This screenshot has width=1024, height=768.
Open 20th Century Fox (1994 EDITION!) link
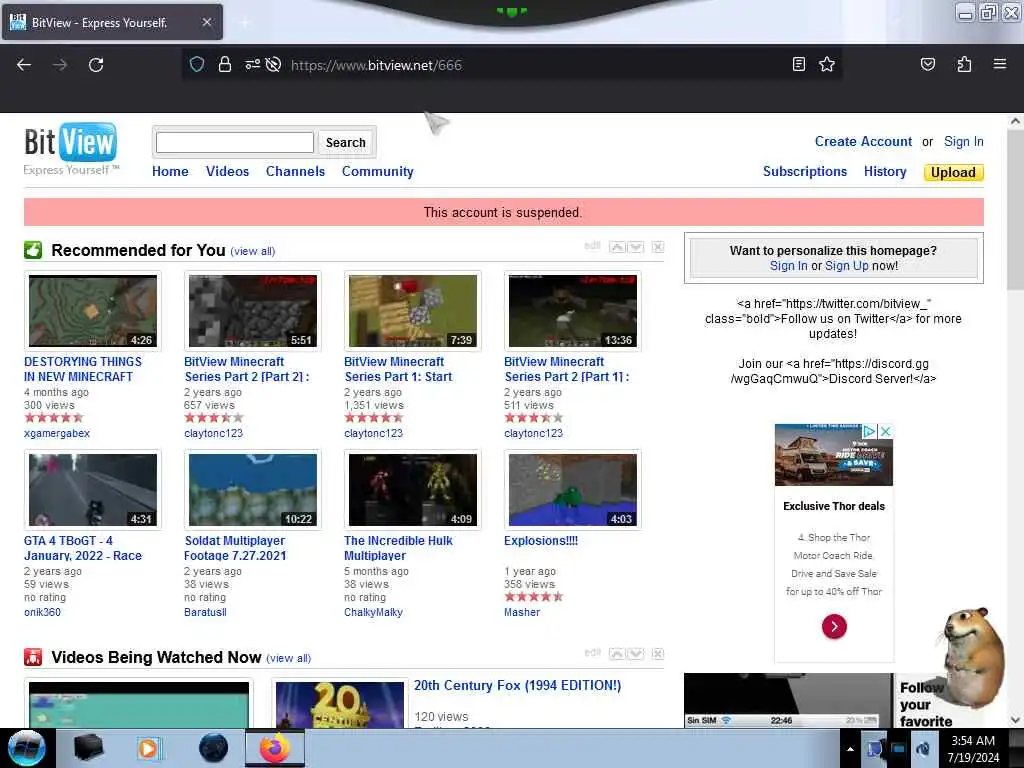(x=517, y=685)
